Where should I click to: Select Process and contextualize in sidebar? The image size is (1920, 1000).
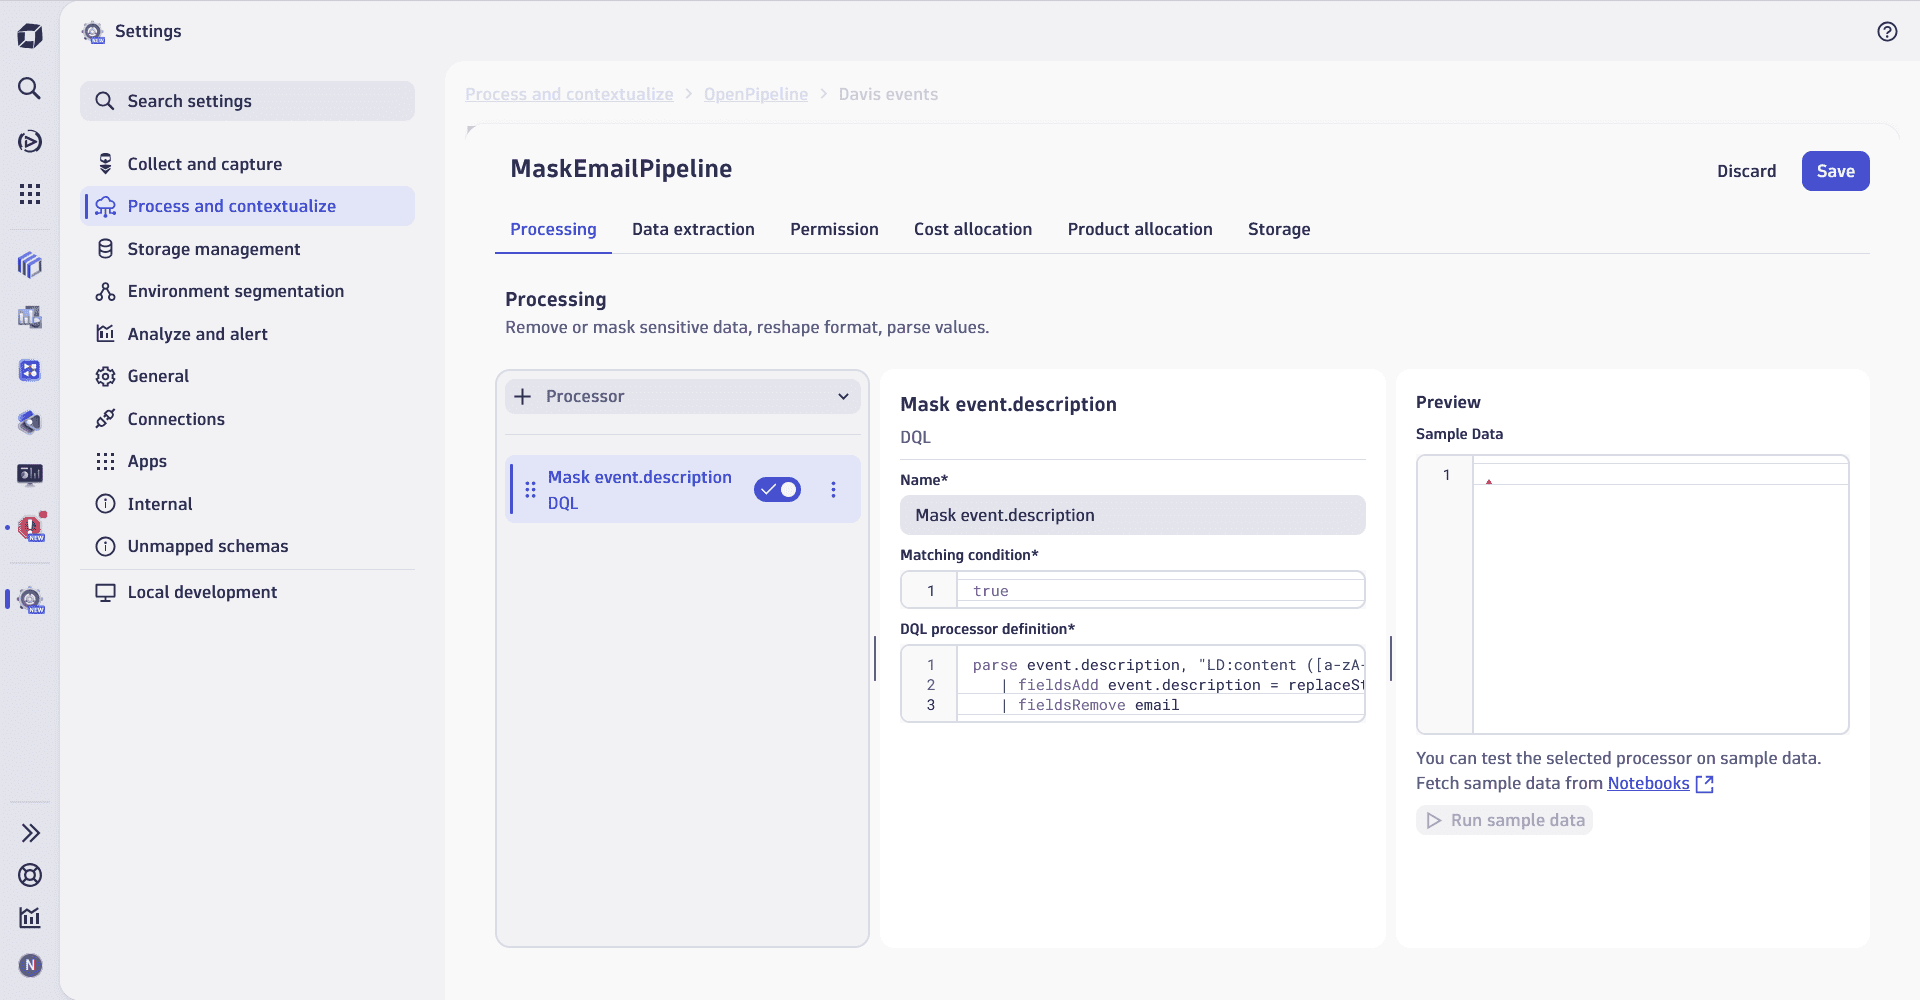point(247,206)
